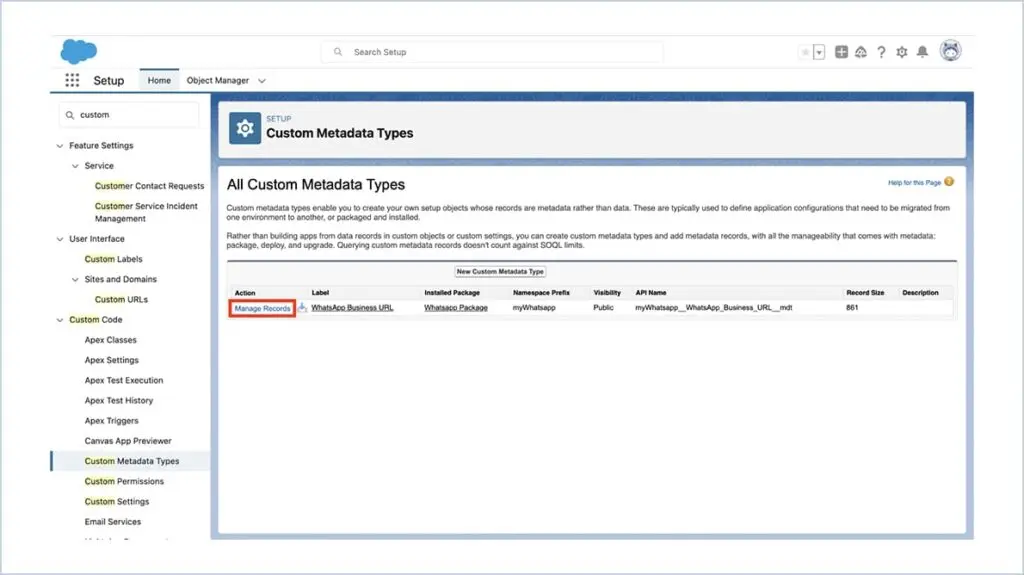Click the Label column header
Viewport: 1024px width, 575px height.
pyautogui.click(x=320, y=293)
